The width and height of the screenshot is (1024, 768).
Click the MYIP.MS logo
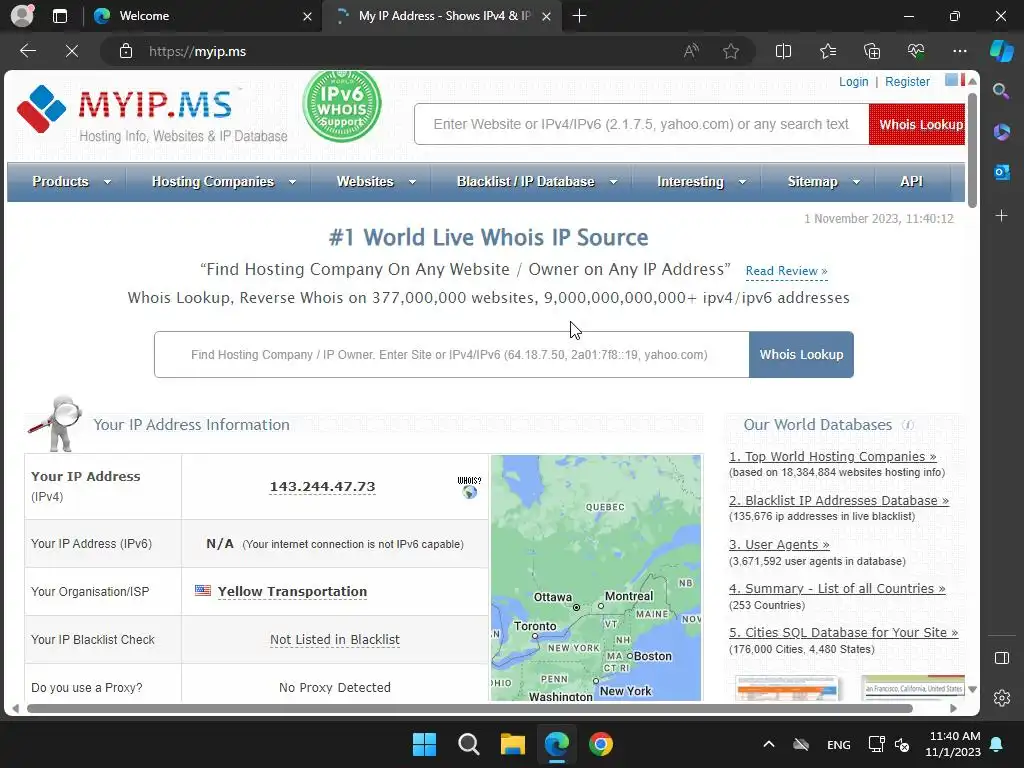[152, 111]
